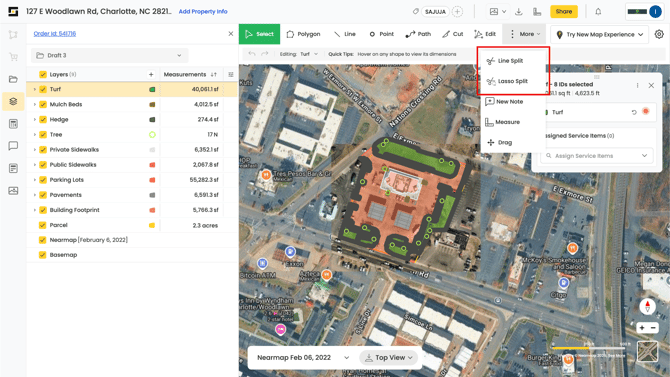
Task: Click the redo arrow in editing bar
Action: click(x=264, y=54)
